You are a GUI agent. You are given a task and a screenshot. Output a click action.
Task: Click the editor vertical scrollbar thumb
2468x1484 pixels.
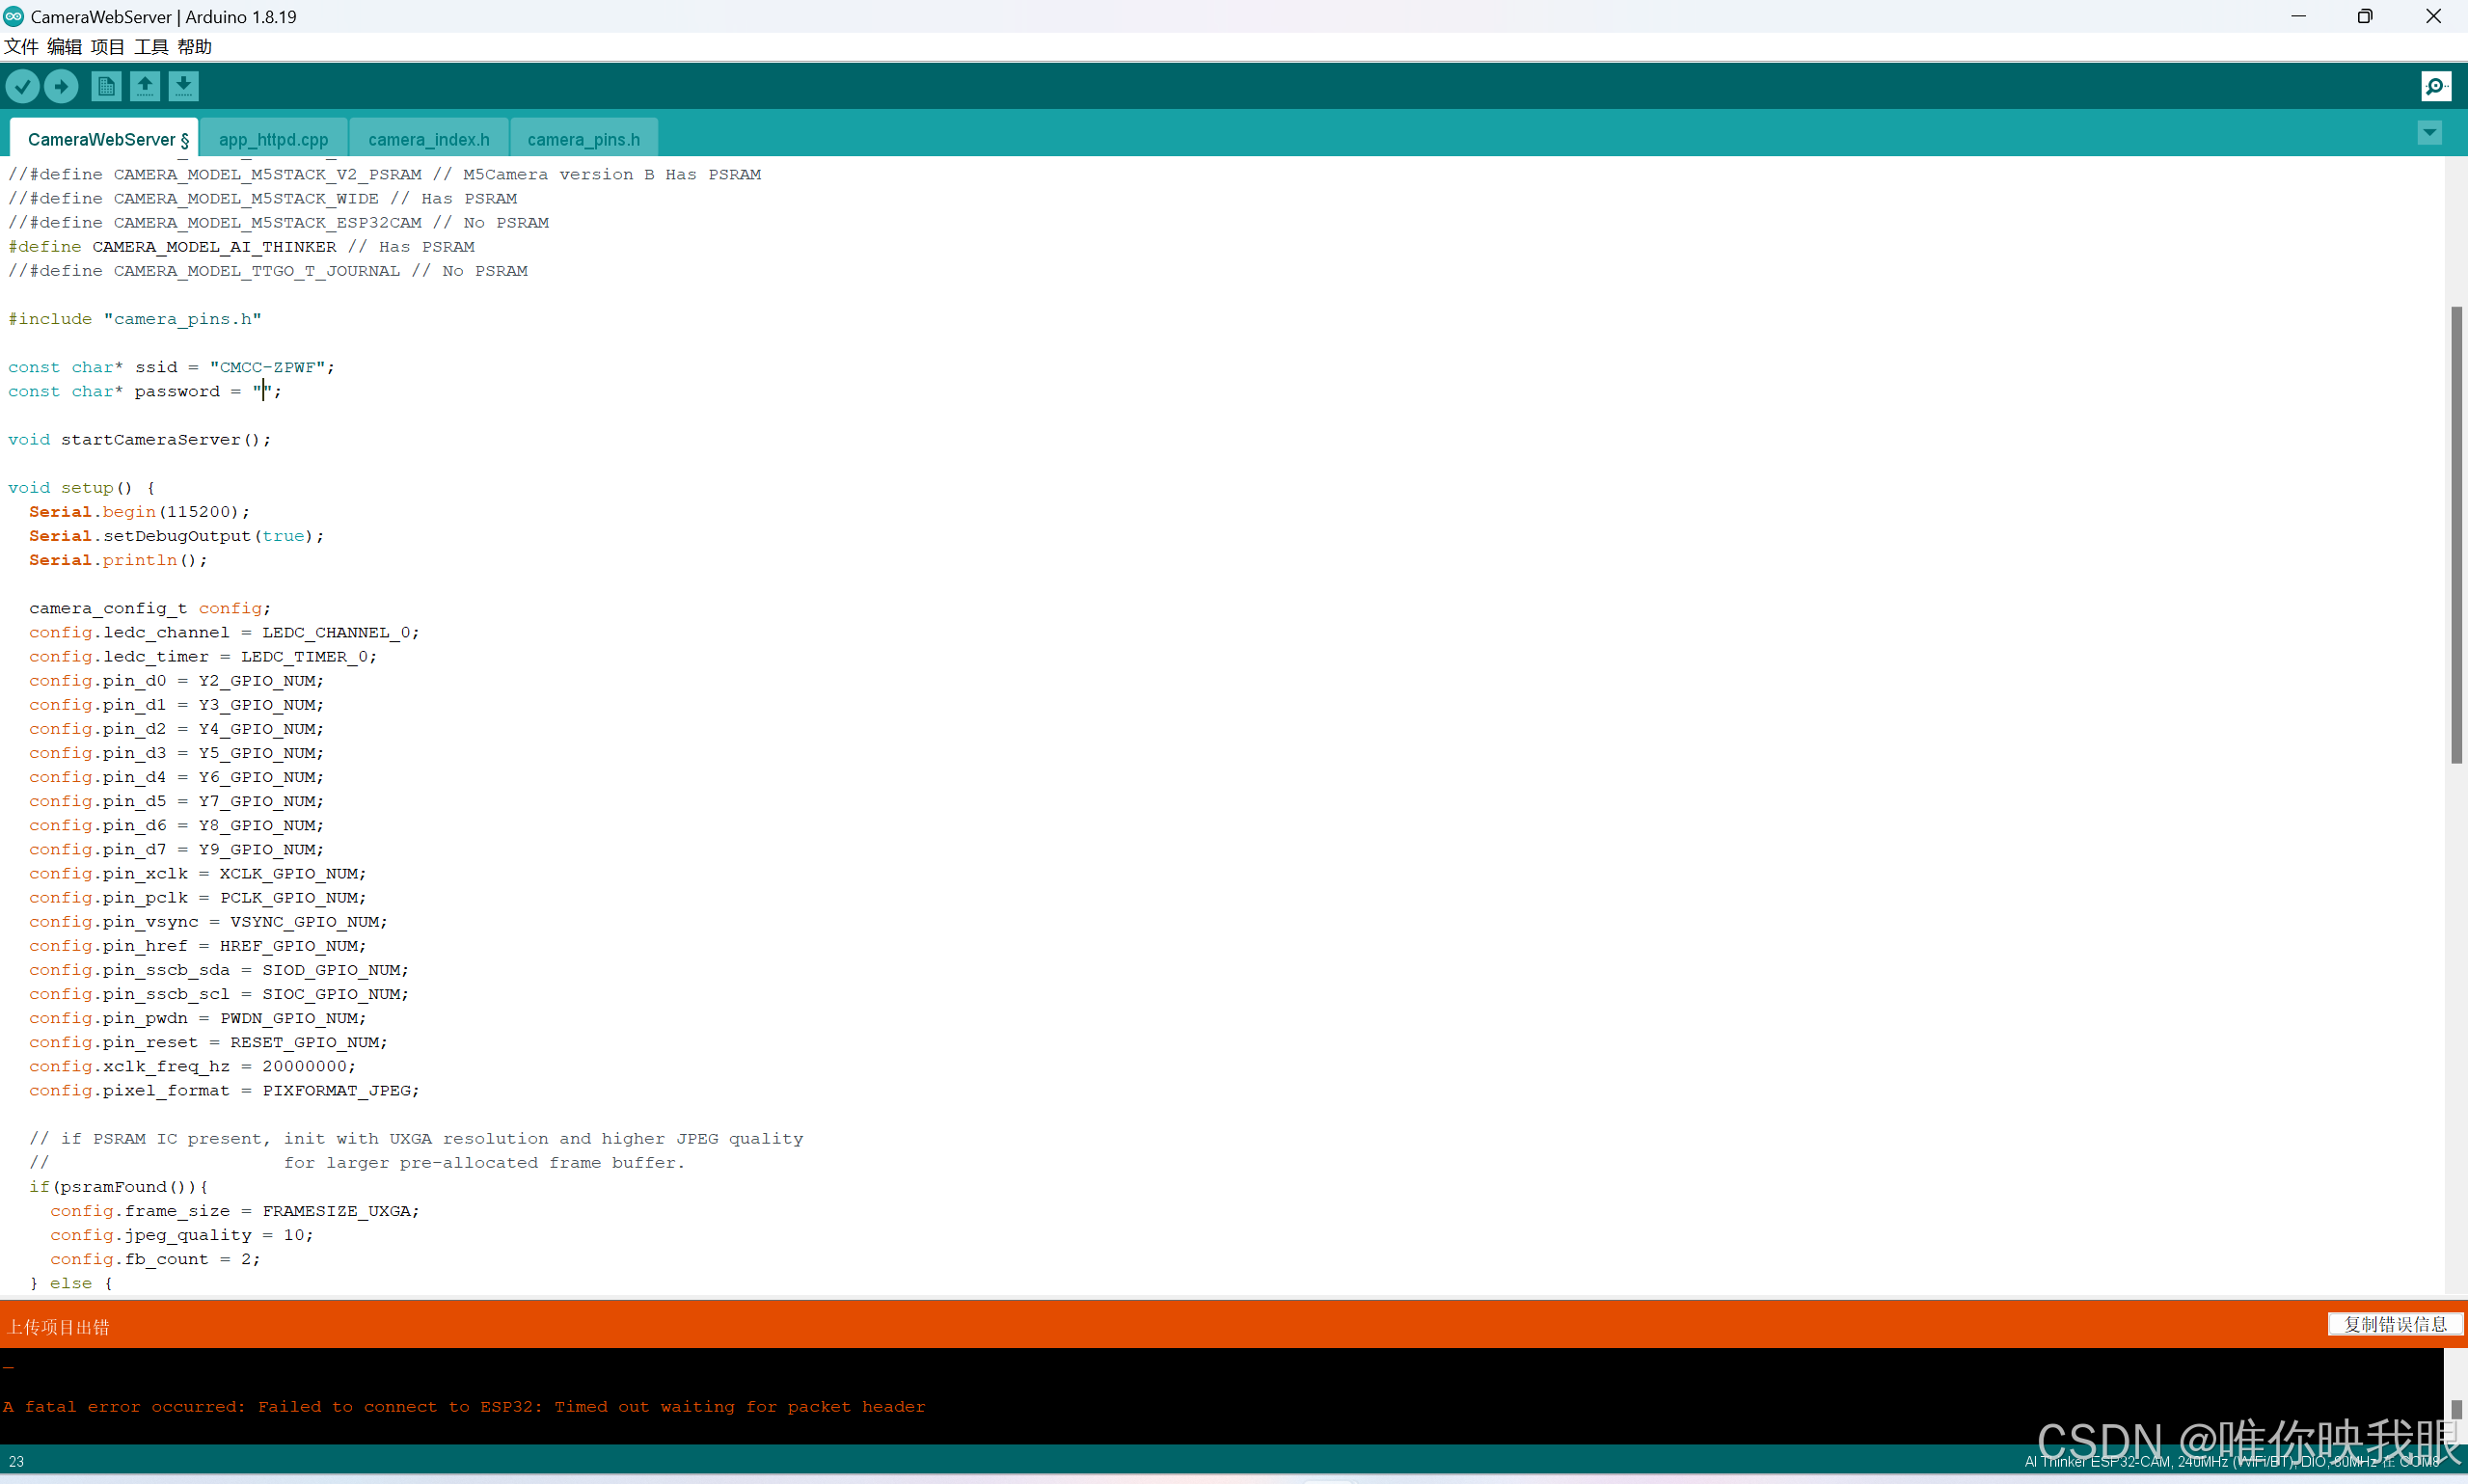(2456, 535)
